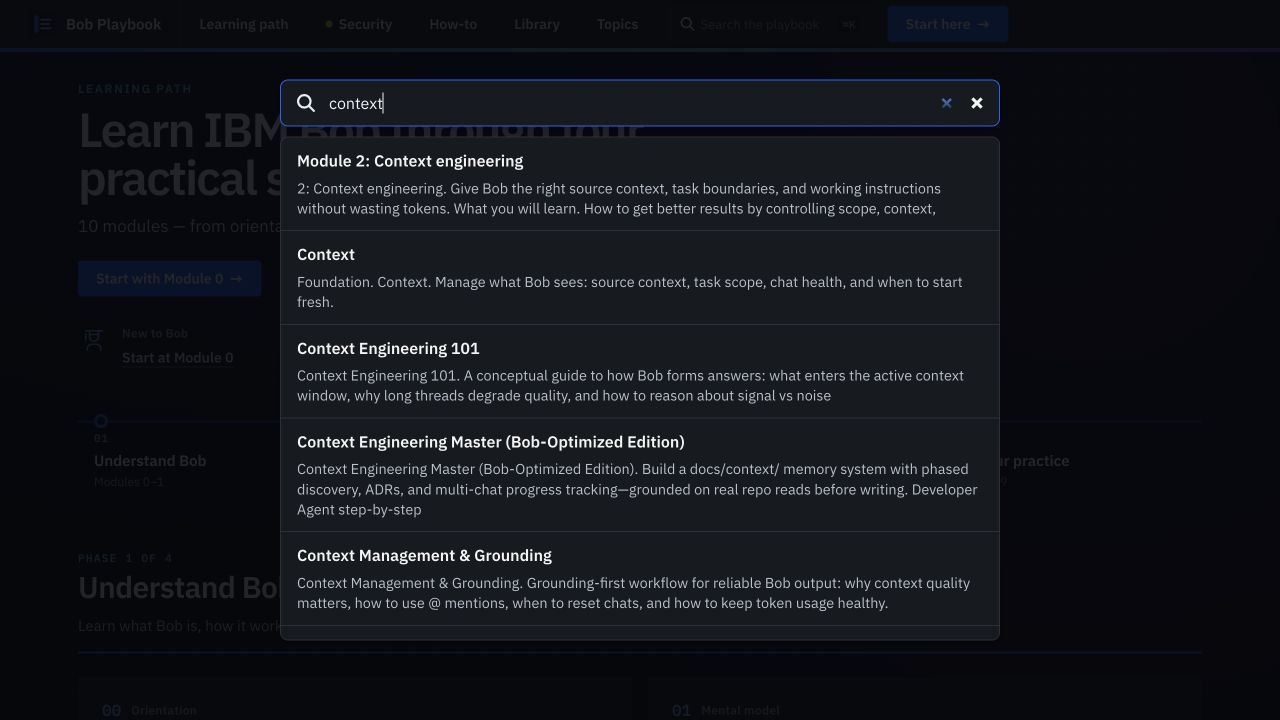Screen dimensions: 1280x720
Task: Navigate to the Library nav item
Action: (537, 24)
